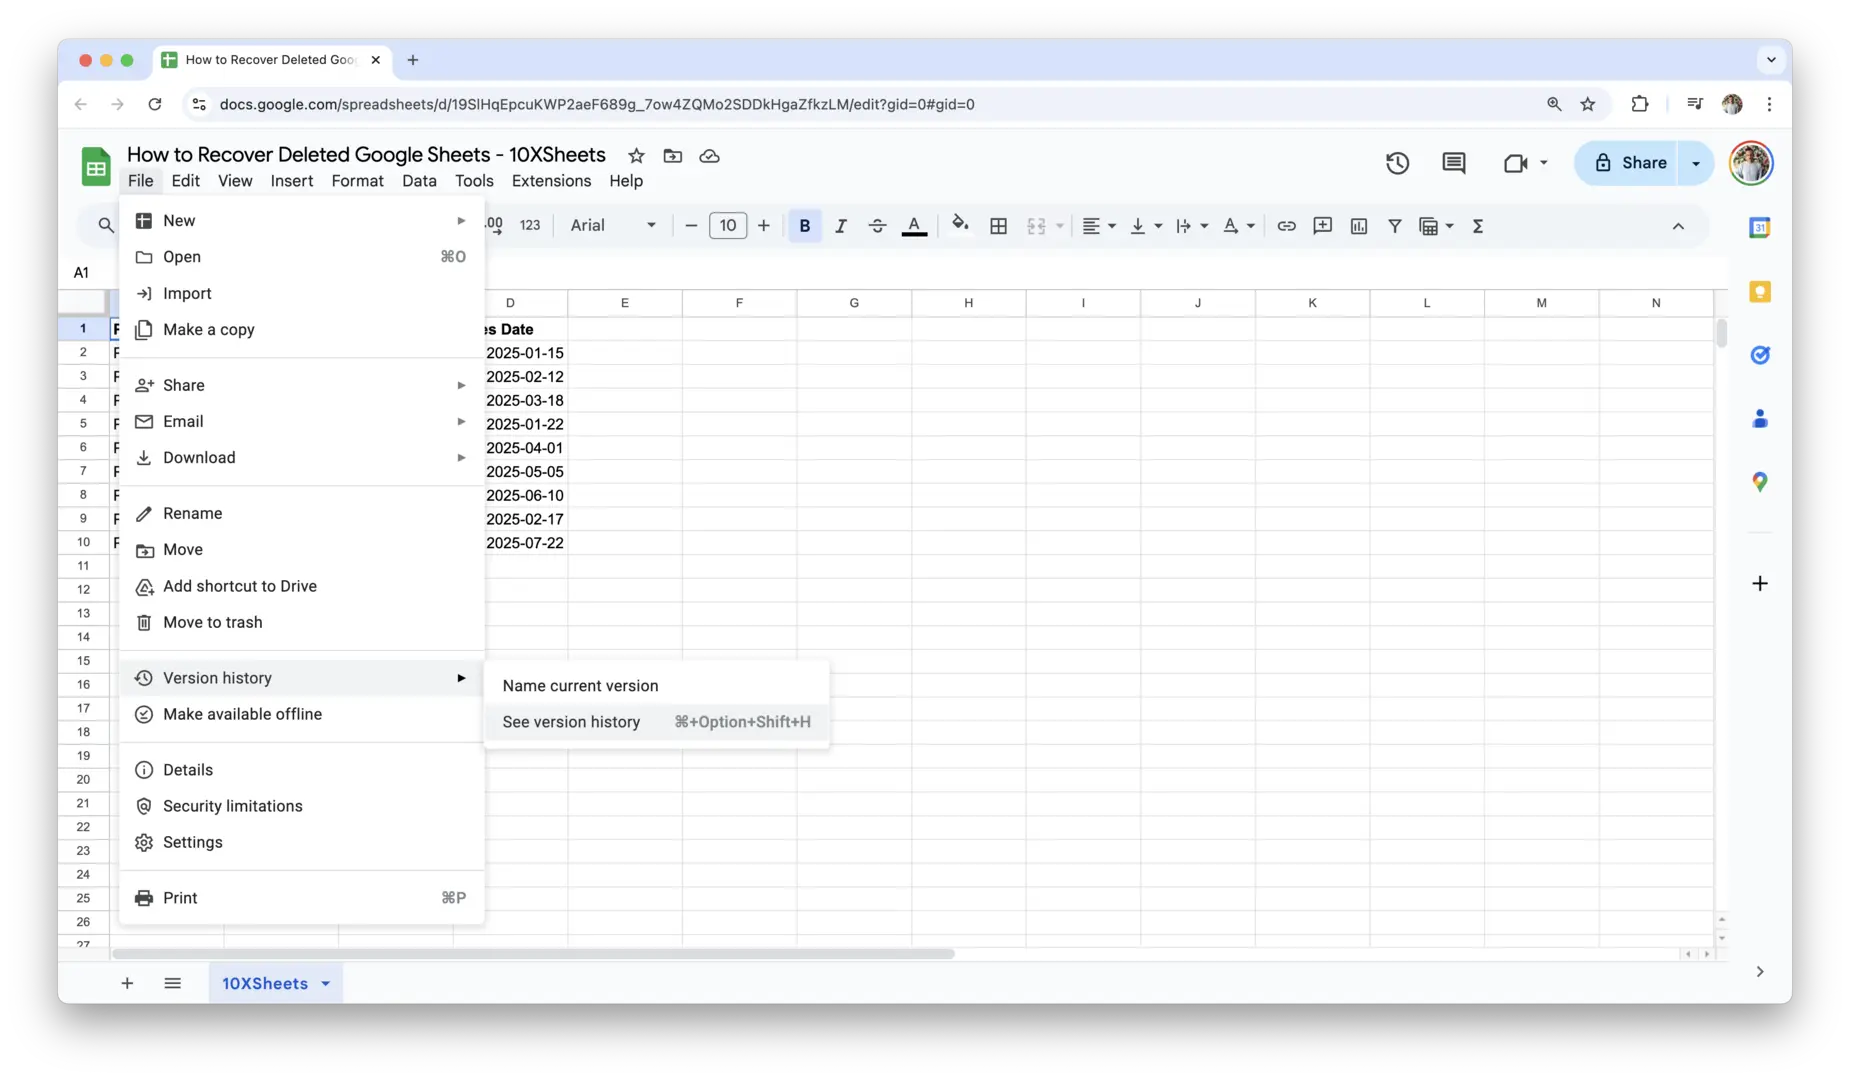Screen dimensions: 1850x1080
Task: Open the 123 number format button
Action: (x=530, y=226)
